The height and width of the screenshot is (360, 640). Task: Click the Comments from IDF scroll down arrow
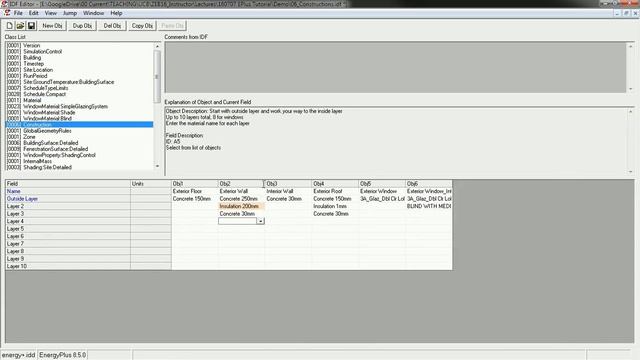tap(630, 89)
